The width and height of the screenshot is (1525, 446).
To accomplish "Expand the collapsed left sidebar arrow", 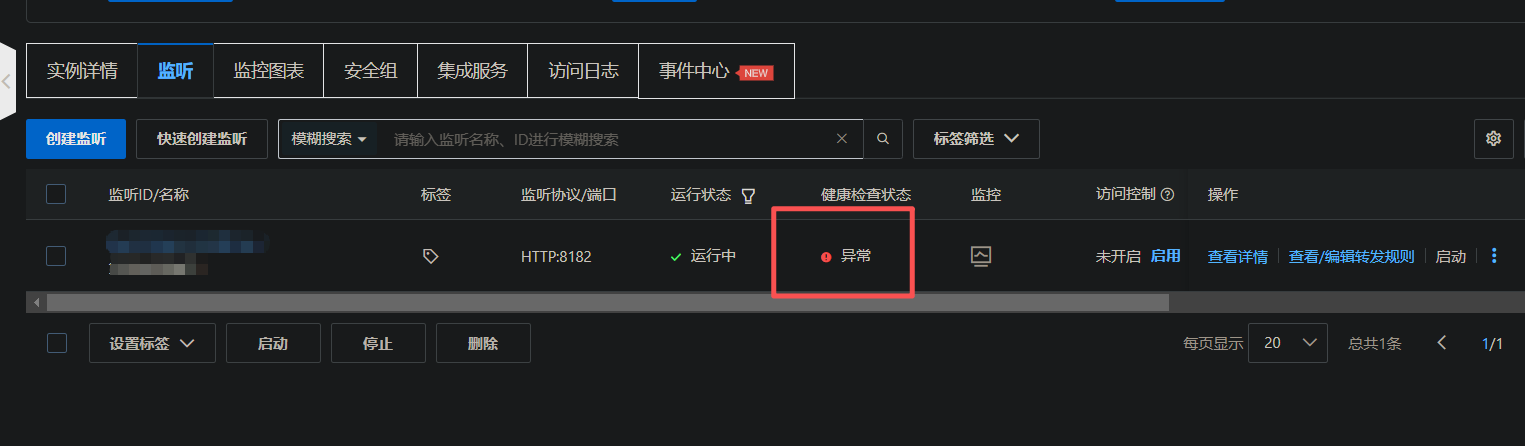I will point(7,81).
